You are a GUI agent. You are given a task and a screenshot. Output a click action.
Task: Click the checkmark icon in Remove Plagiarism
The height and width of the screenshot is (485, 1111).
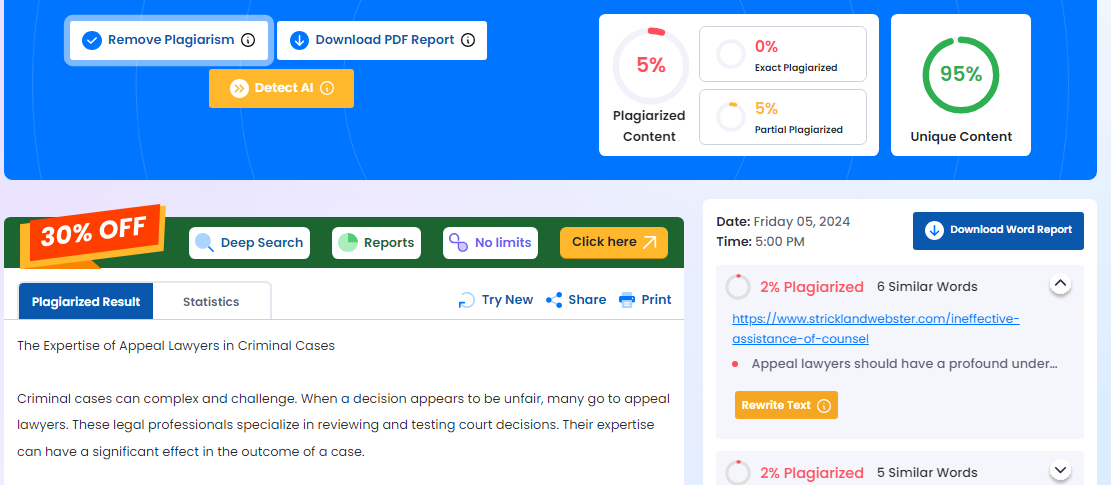point(92,40)
